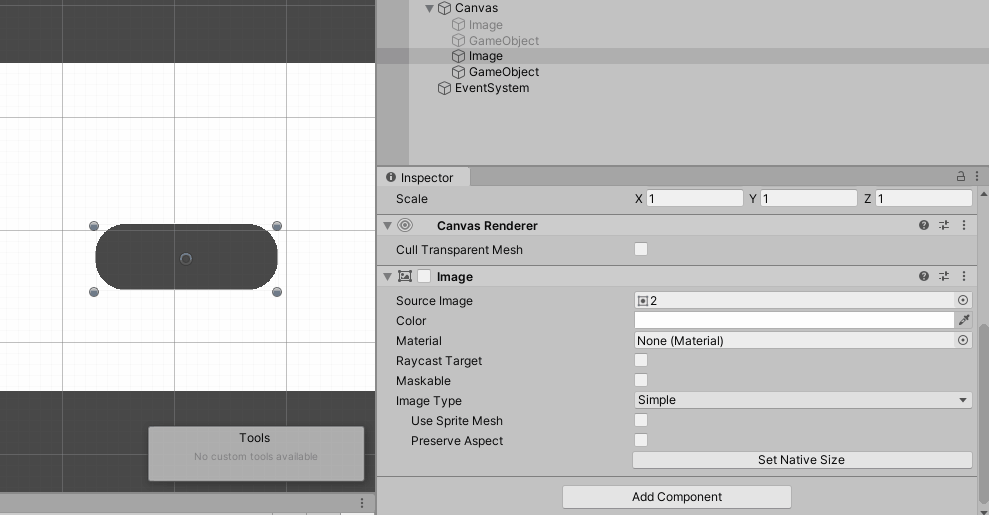Viewport: 989px width, 515px height.
Task: Open Source Image object picker
Action: coord(963,301)
